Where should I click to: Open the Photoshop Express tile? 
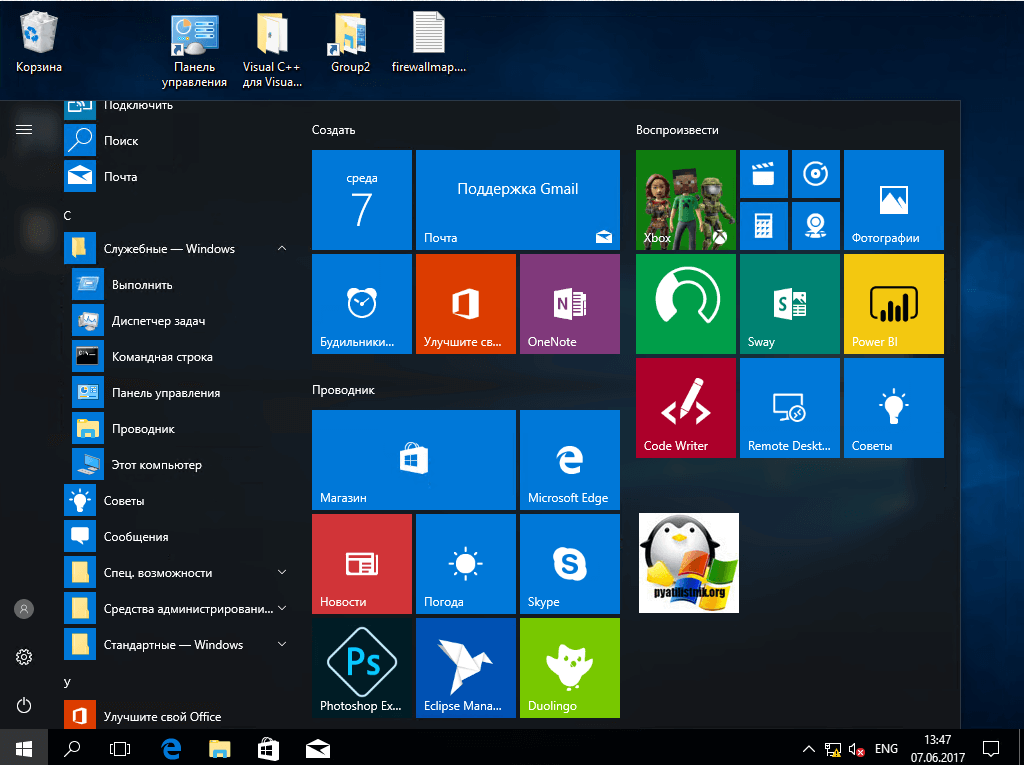click(362, 668)
